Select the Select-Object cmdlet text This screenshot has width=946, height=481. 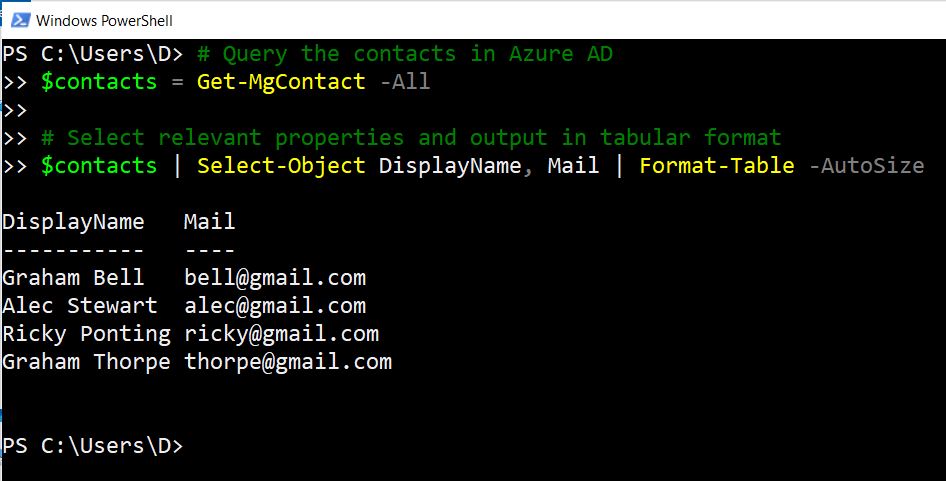coord(281,165)
